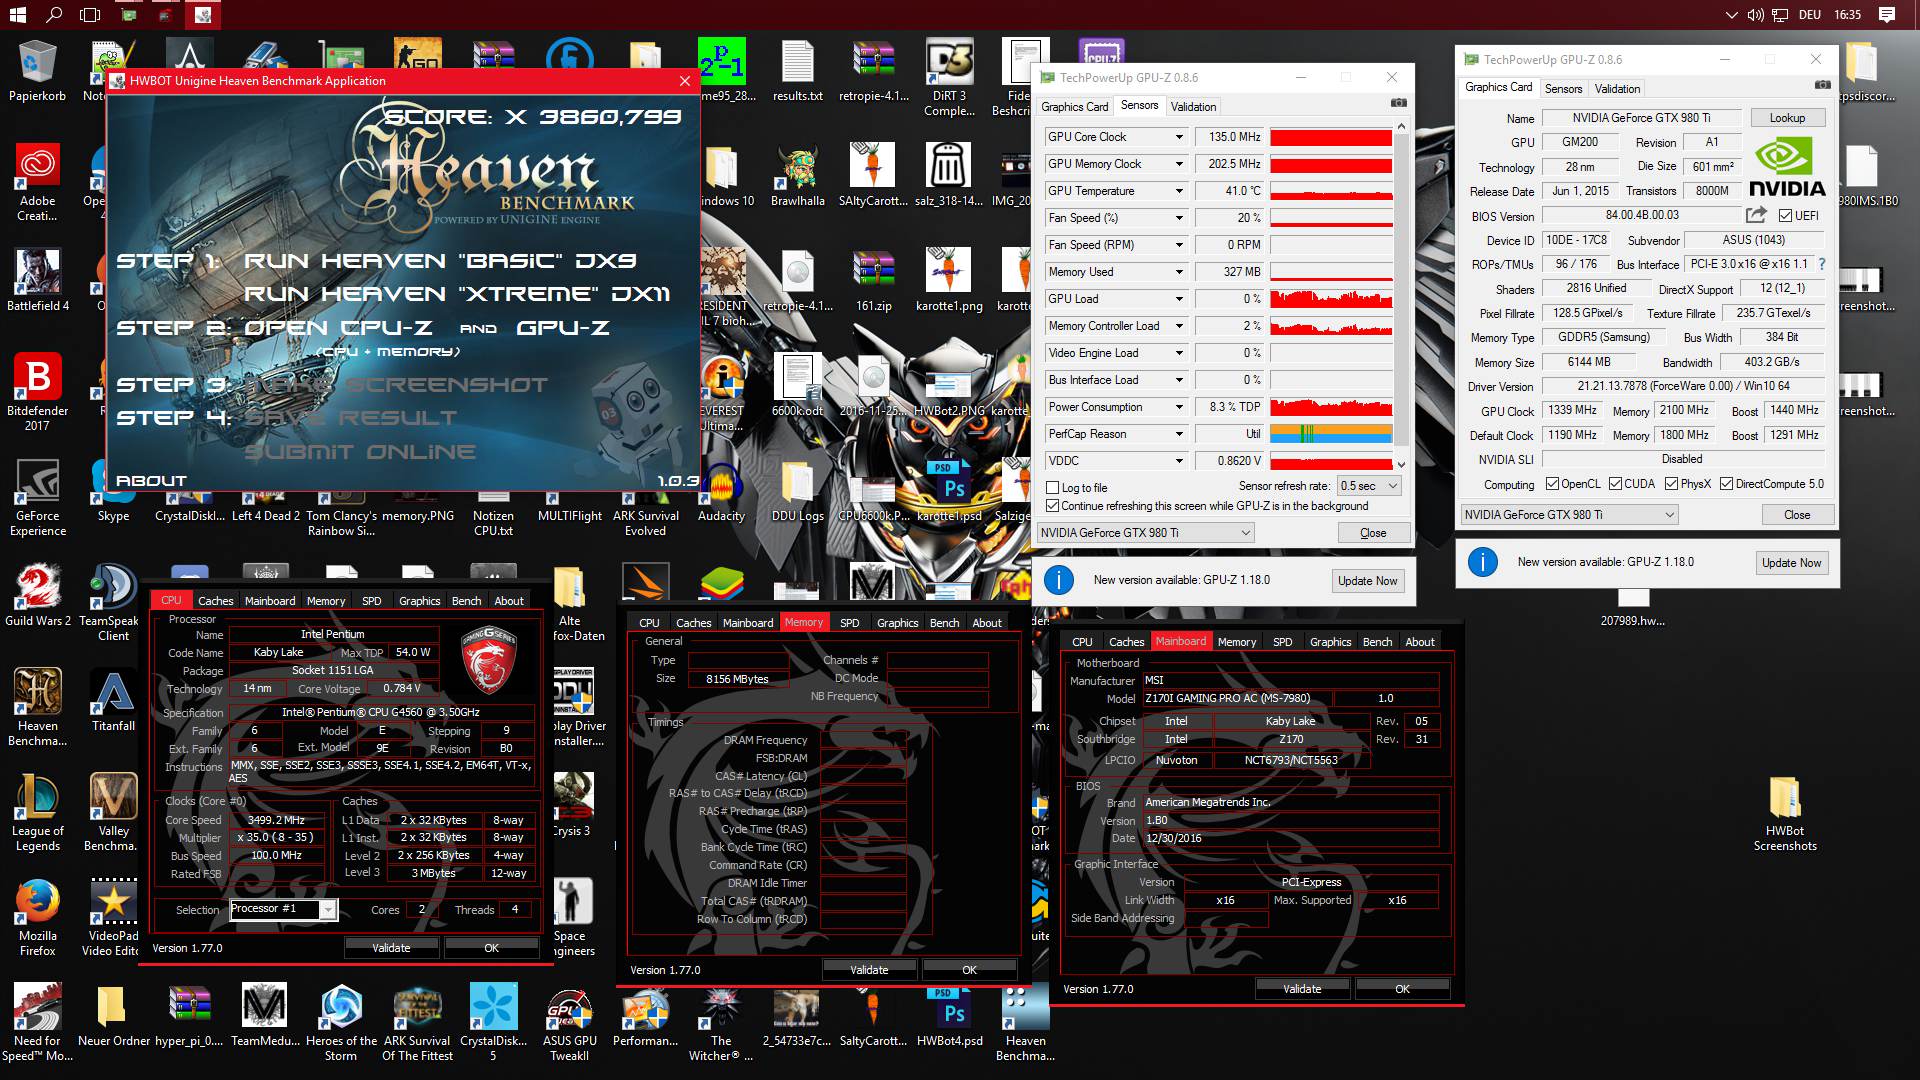Open Bitdefender 2017 desktop icon

(x=37, y=391)
